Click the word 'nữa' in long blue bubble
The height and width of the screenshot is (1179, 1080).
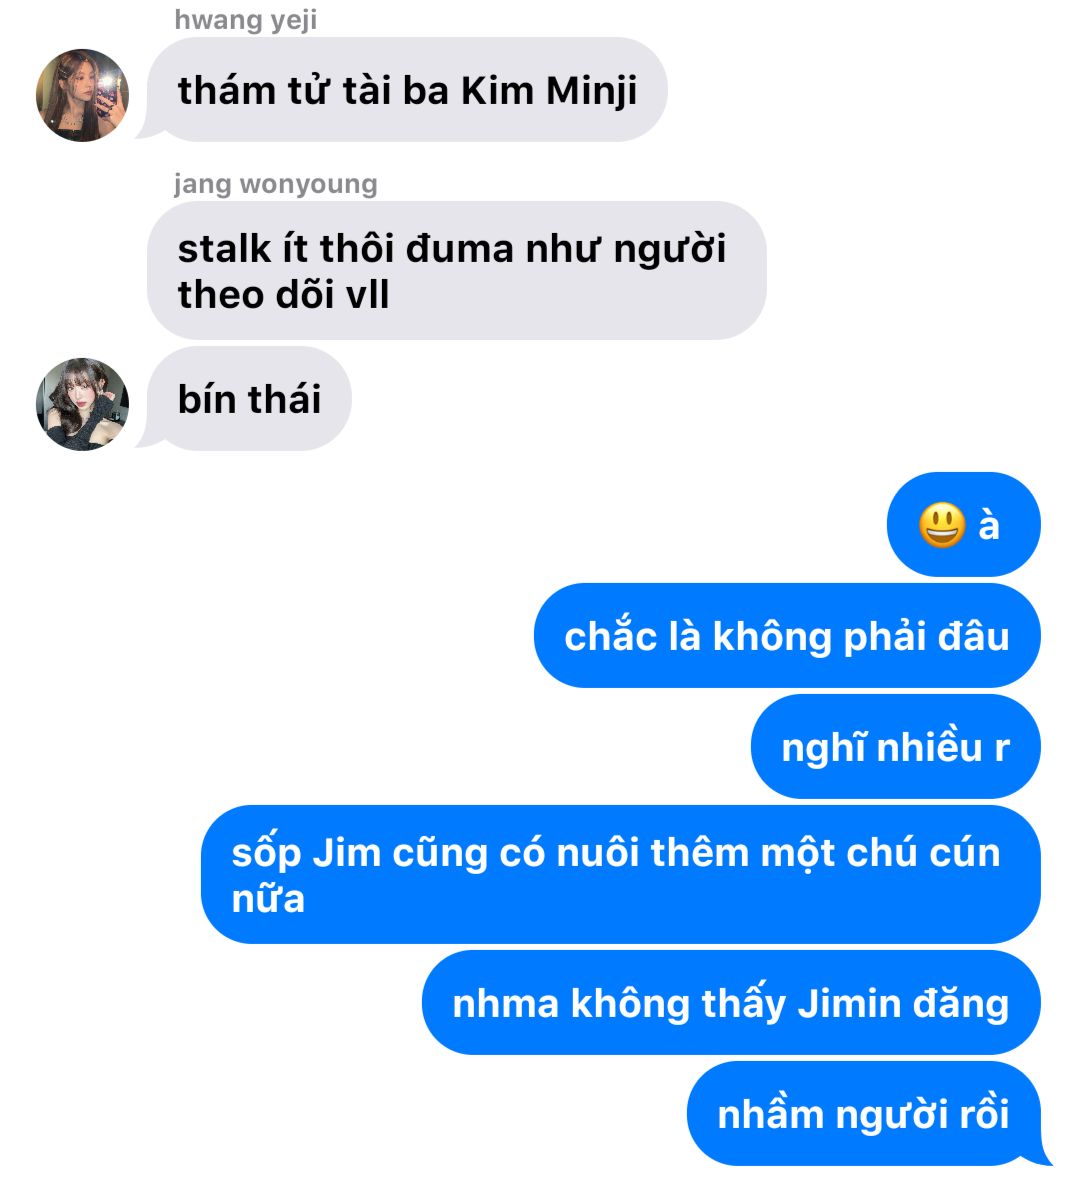[x=268, y=899]
